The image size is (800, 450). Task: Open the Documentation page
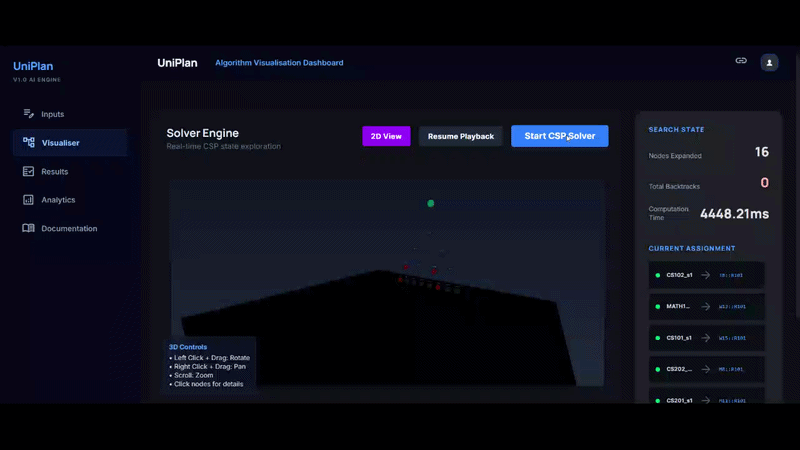pyautogui.click(x=70, y=229)
